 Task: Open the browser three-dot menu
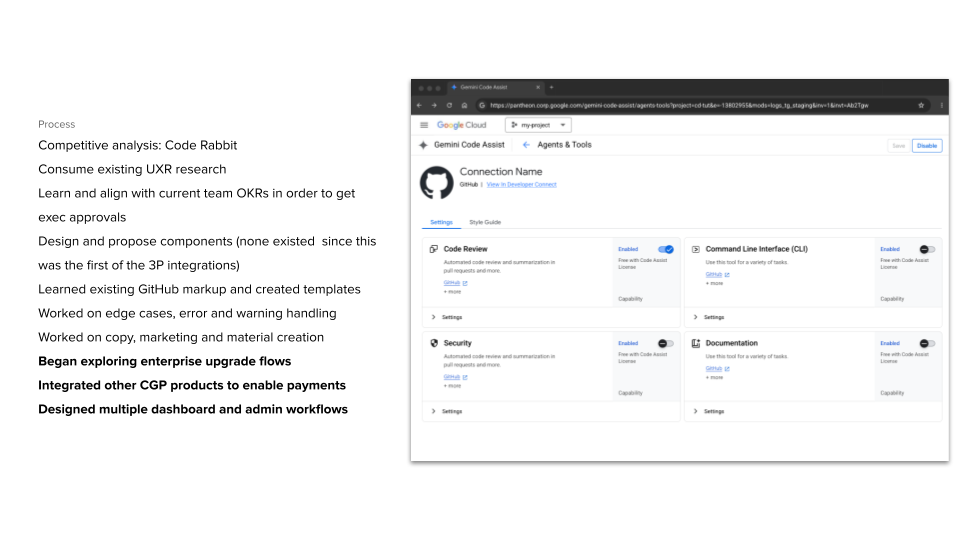click(941, 105)
